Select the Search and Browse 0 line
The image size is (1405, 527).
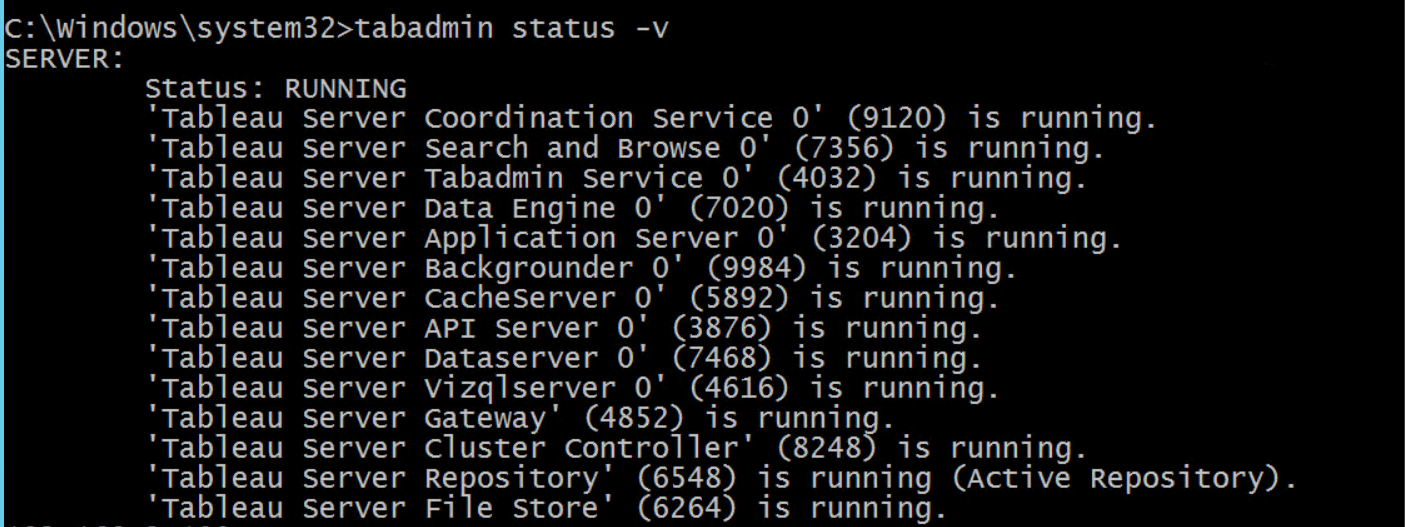(625, 148)
